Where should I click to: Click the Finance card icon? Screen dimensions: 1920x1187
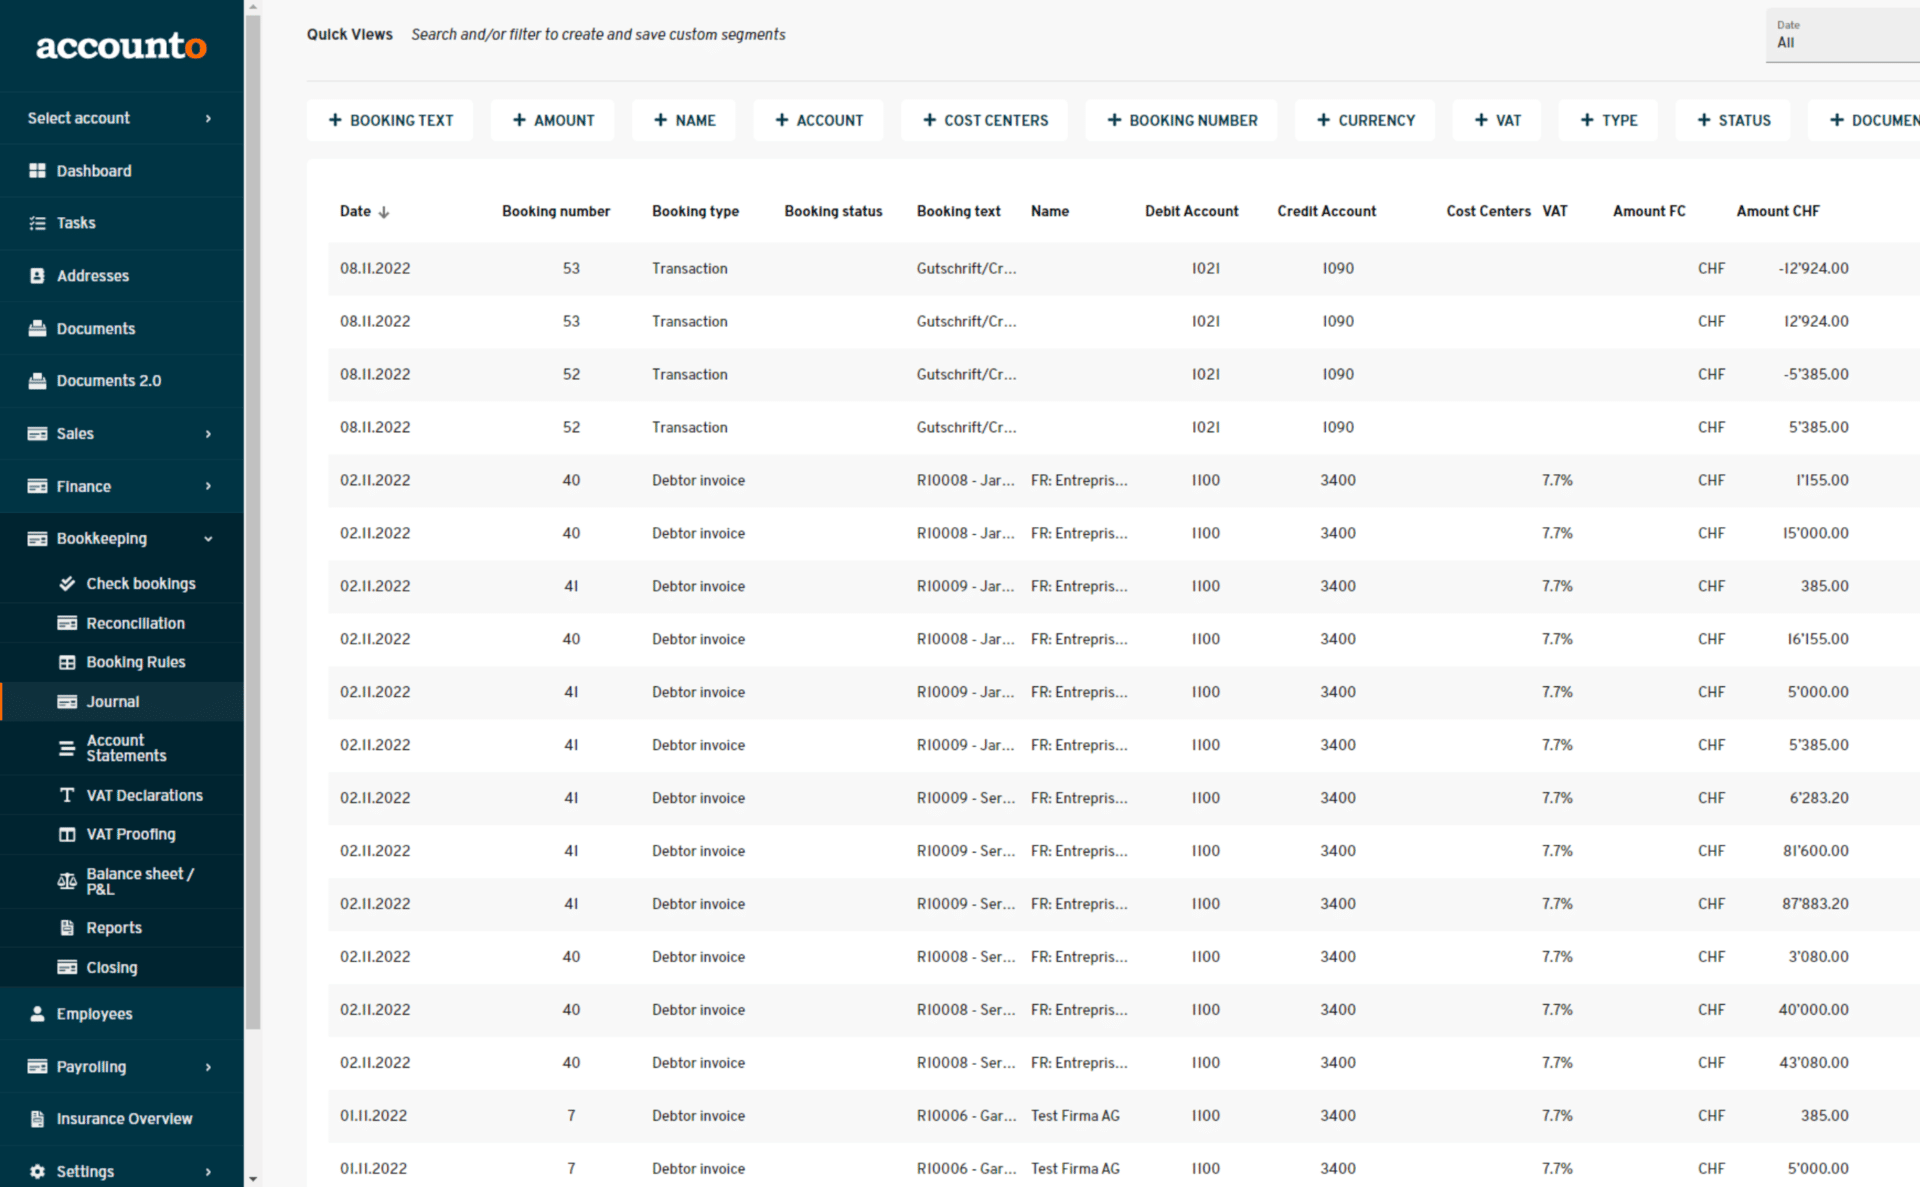[x=37, y=486]
